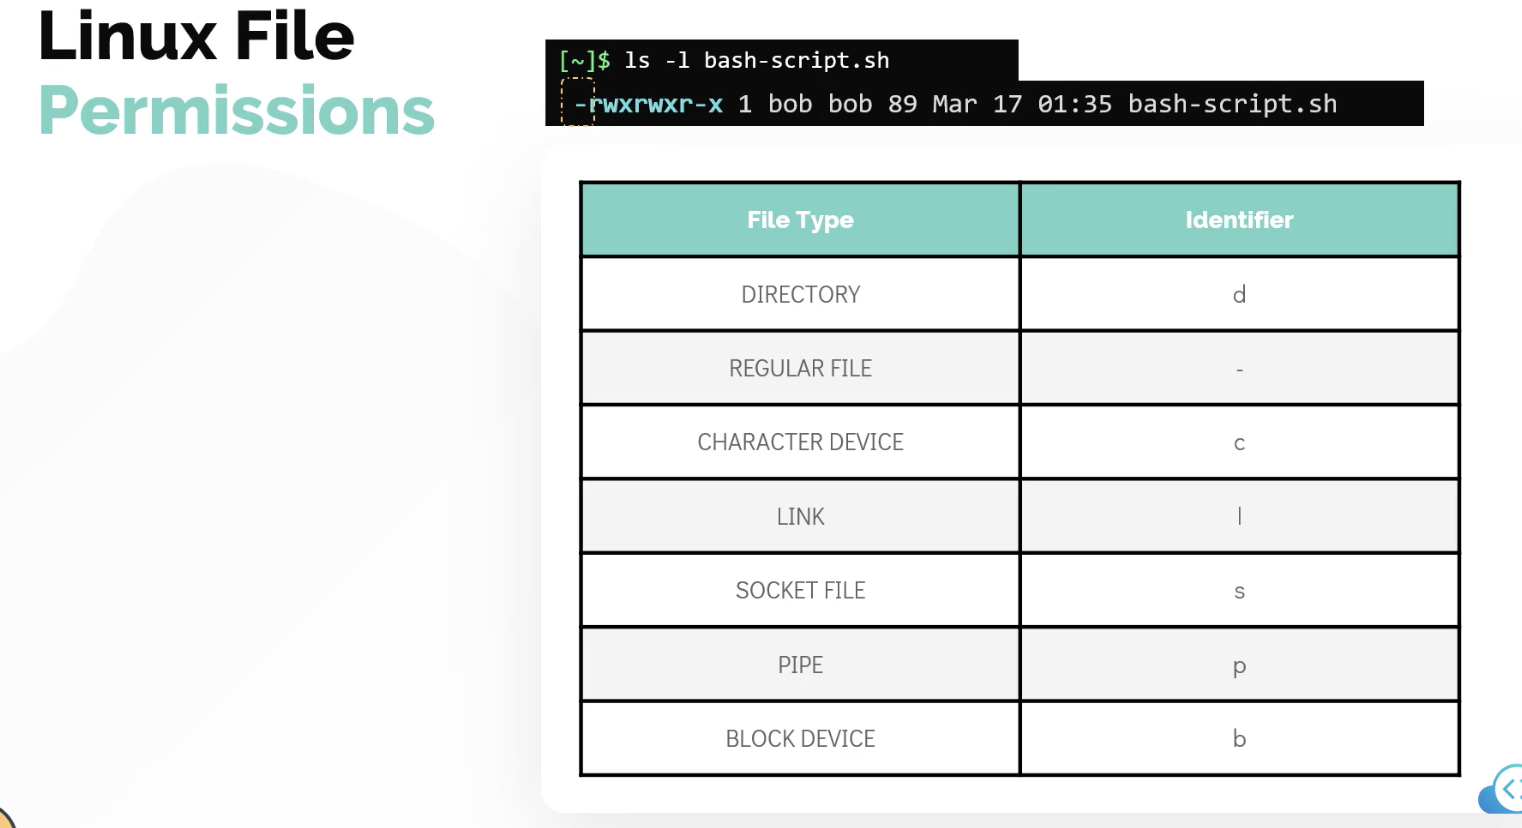1522x828 pixels.
Task: Click the orange circle icon at bottom-left
Action: tap(6, 818)
